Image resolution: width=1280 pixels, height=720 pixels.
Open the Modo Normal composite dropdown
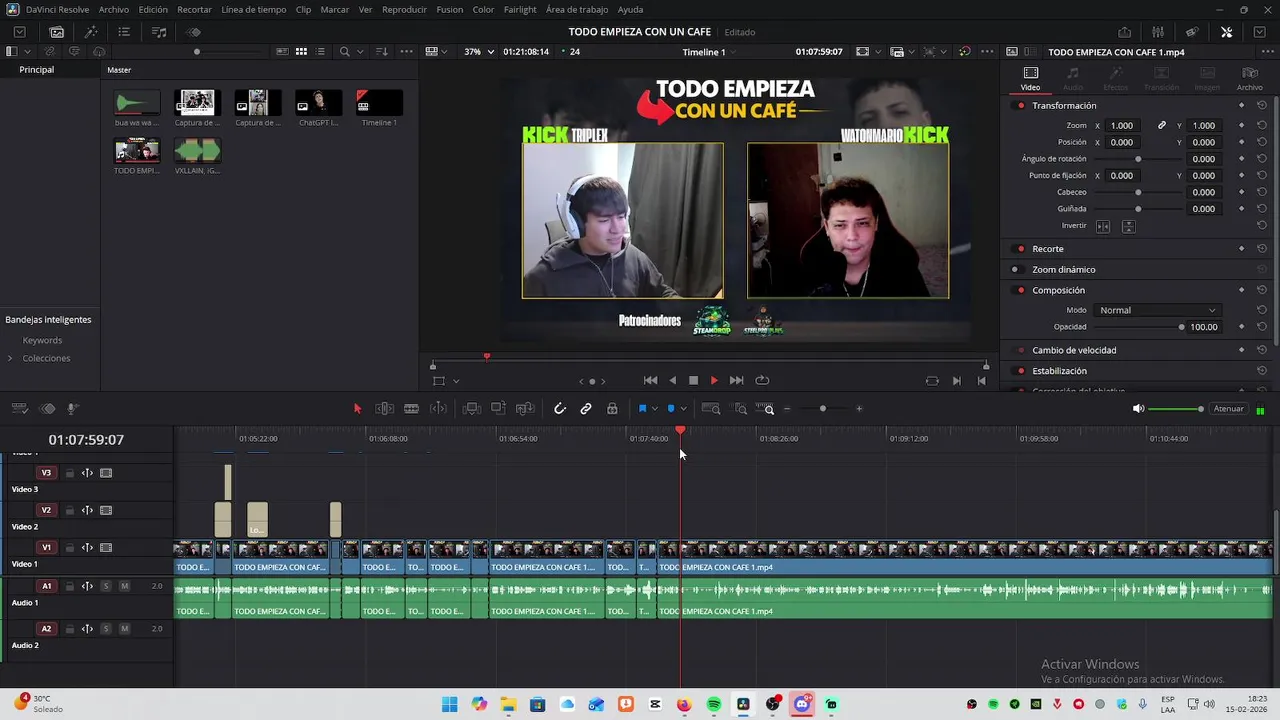1158,310
